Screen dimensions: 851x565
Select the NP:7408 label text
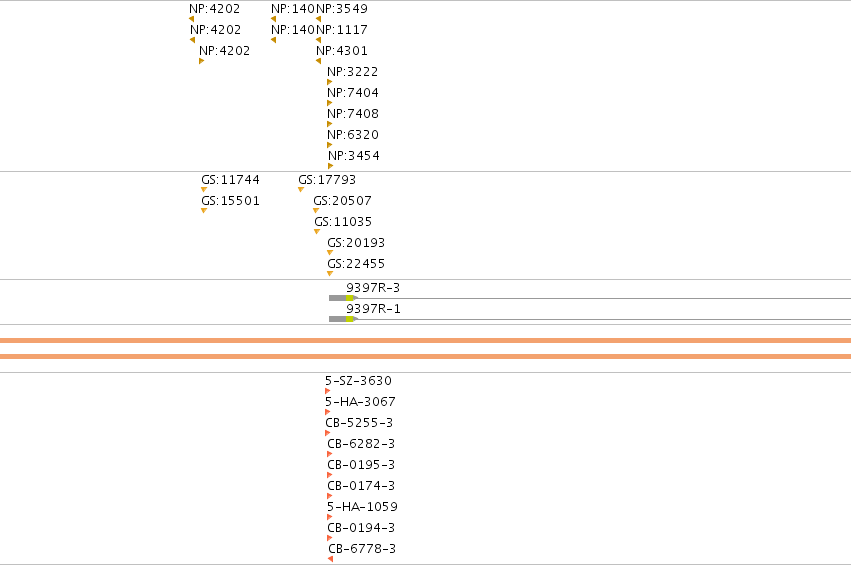353,113
